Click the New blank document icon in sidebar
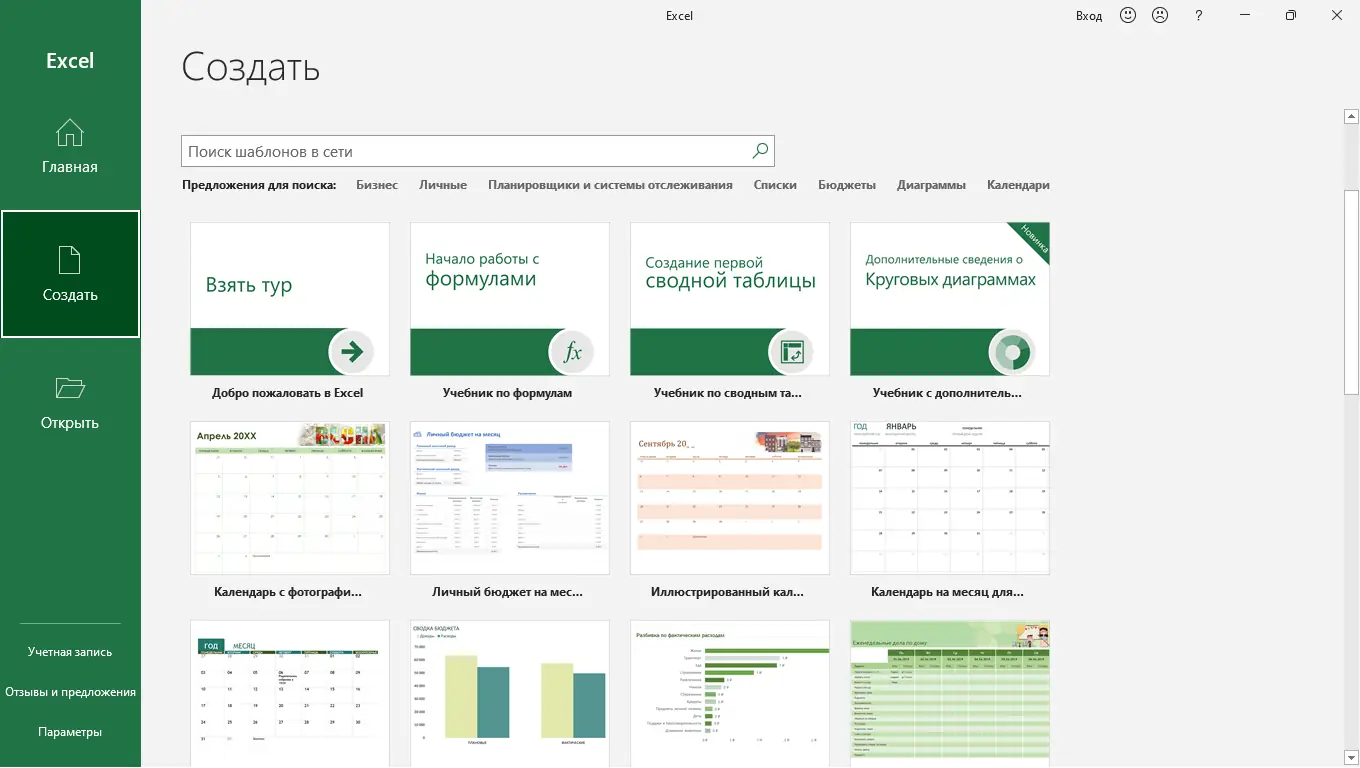This screenshot has width=1360, height=768. [70, 260]
